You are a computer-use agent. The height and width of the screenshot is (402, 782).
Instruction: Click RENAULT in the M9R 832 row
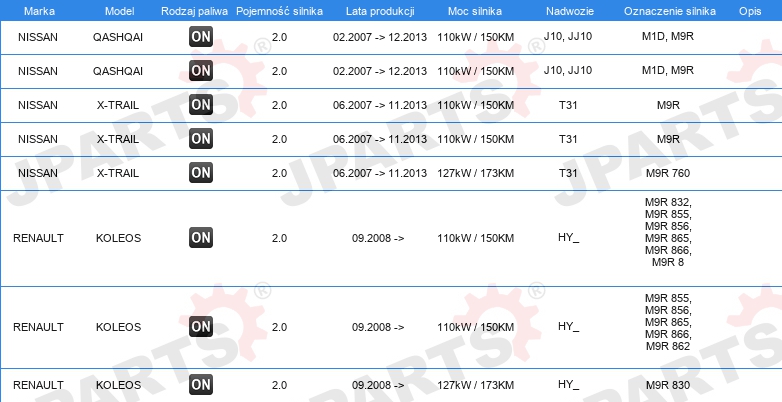coord(38,238)
